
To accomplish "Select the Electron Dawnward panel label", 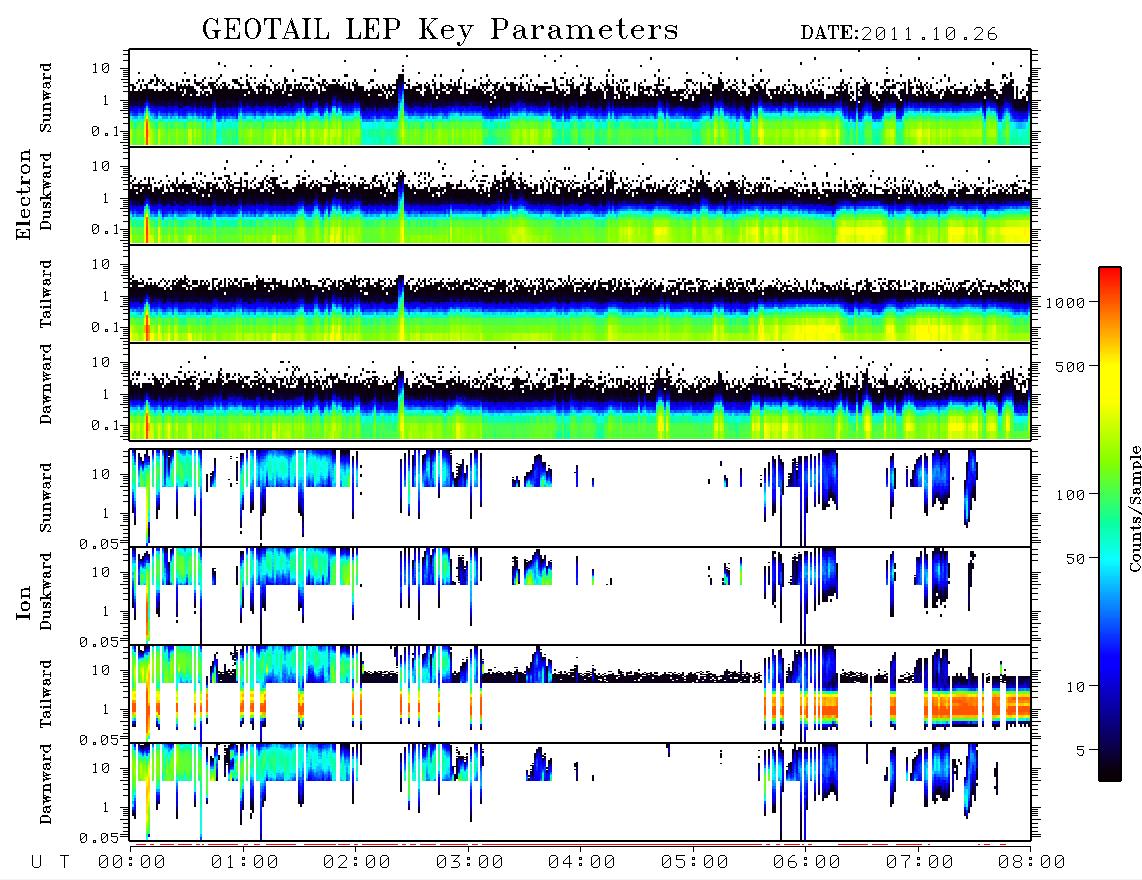I will point(46,385).
